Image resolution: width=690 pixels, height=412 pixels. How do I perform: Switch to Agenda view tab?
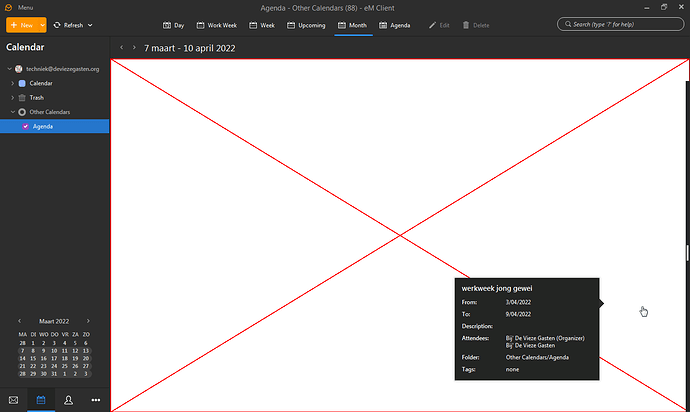point(395,25)
